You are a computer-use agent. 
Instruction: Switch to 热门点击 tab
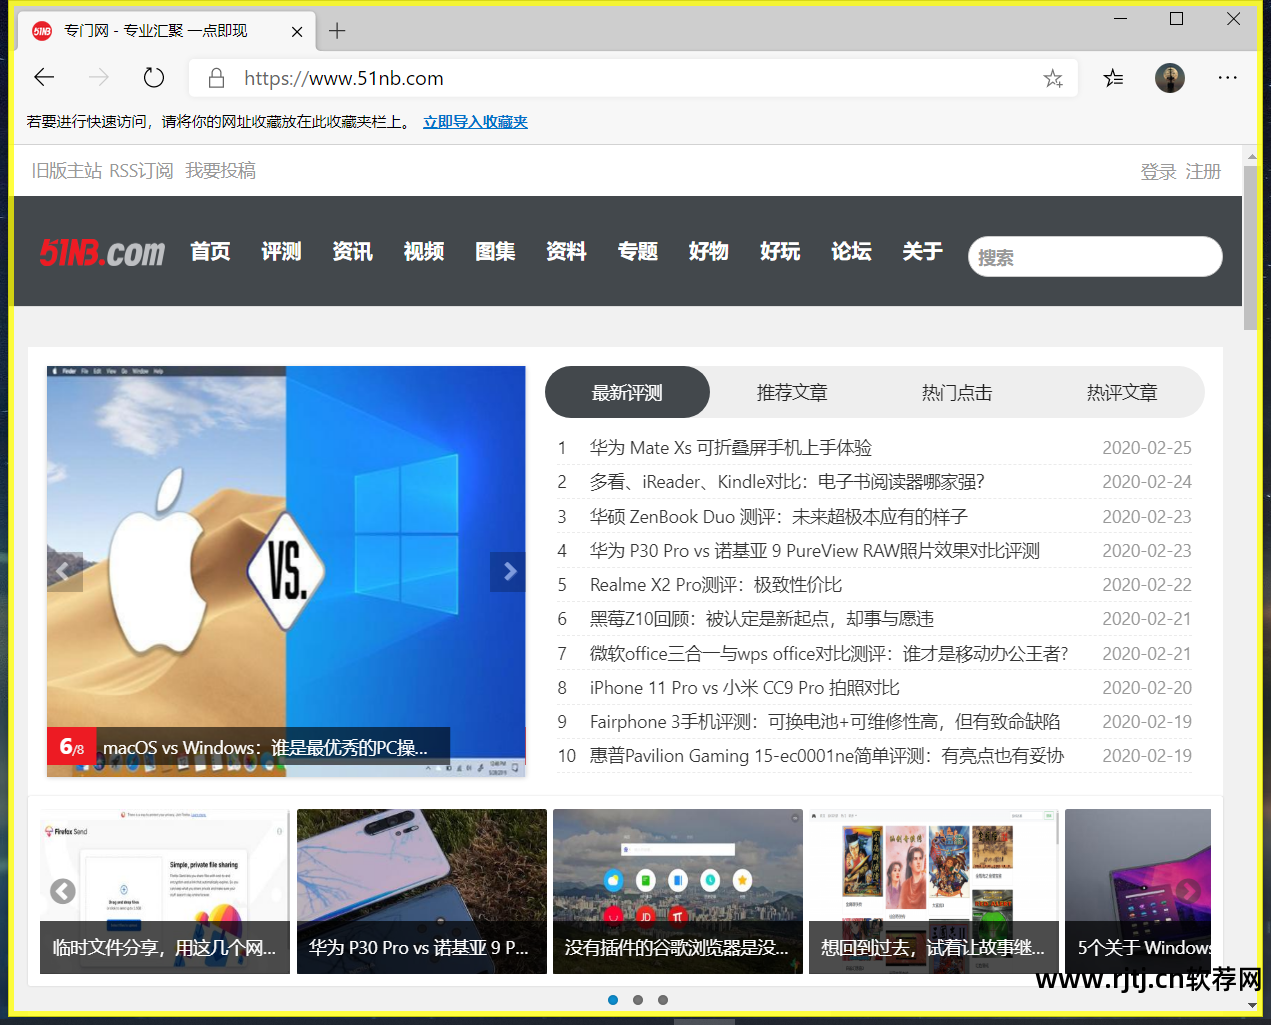point(957,392)
